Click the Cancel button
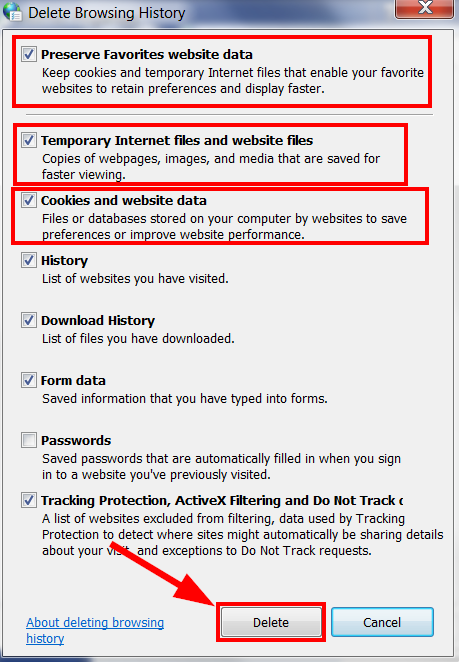The width and height of the screenshot is (459, 662). [383, 622]
